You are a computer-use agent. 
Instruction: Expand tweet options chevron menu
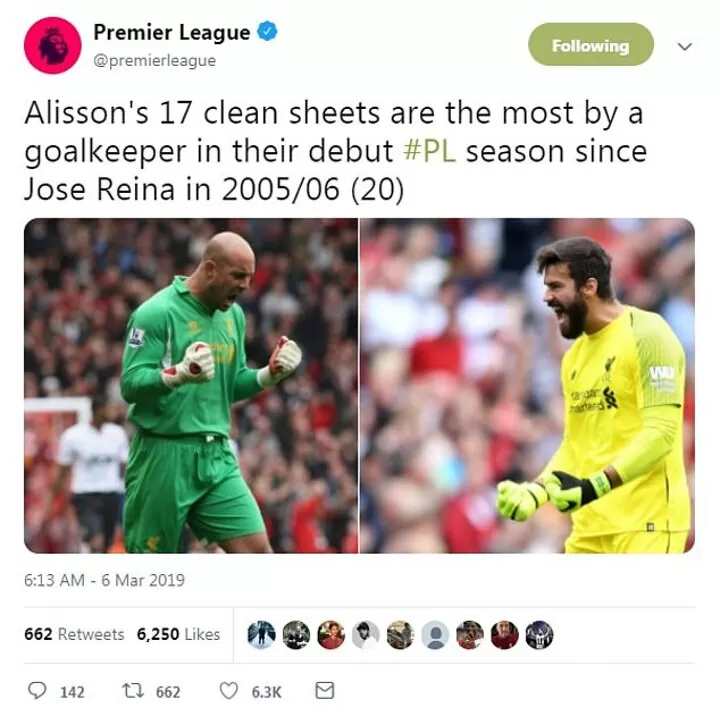tap(684, 46)
